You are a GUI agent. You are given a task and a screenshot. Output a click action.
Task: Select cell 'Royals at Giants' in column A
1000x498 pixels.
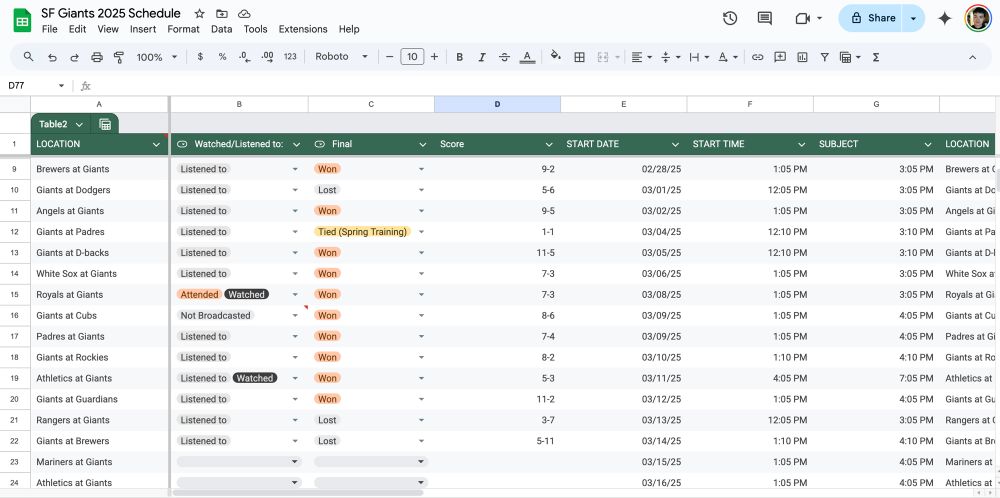[99, 295]
